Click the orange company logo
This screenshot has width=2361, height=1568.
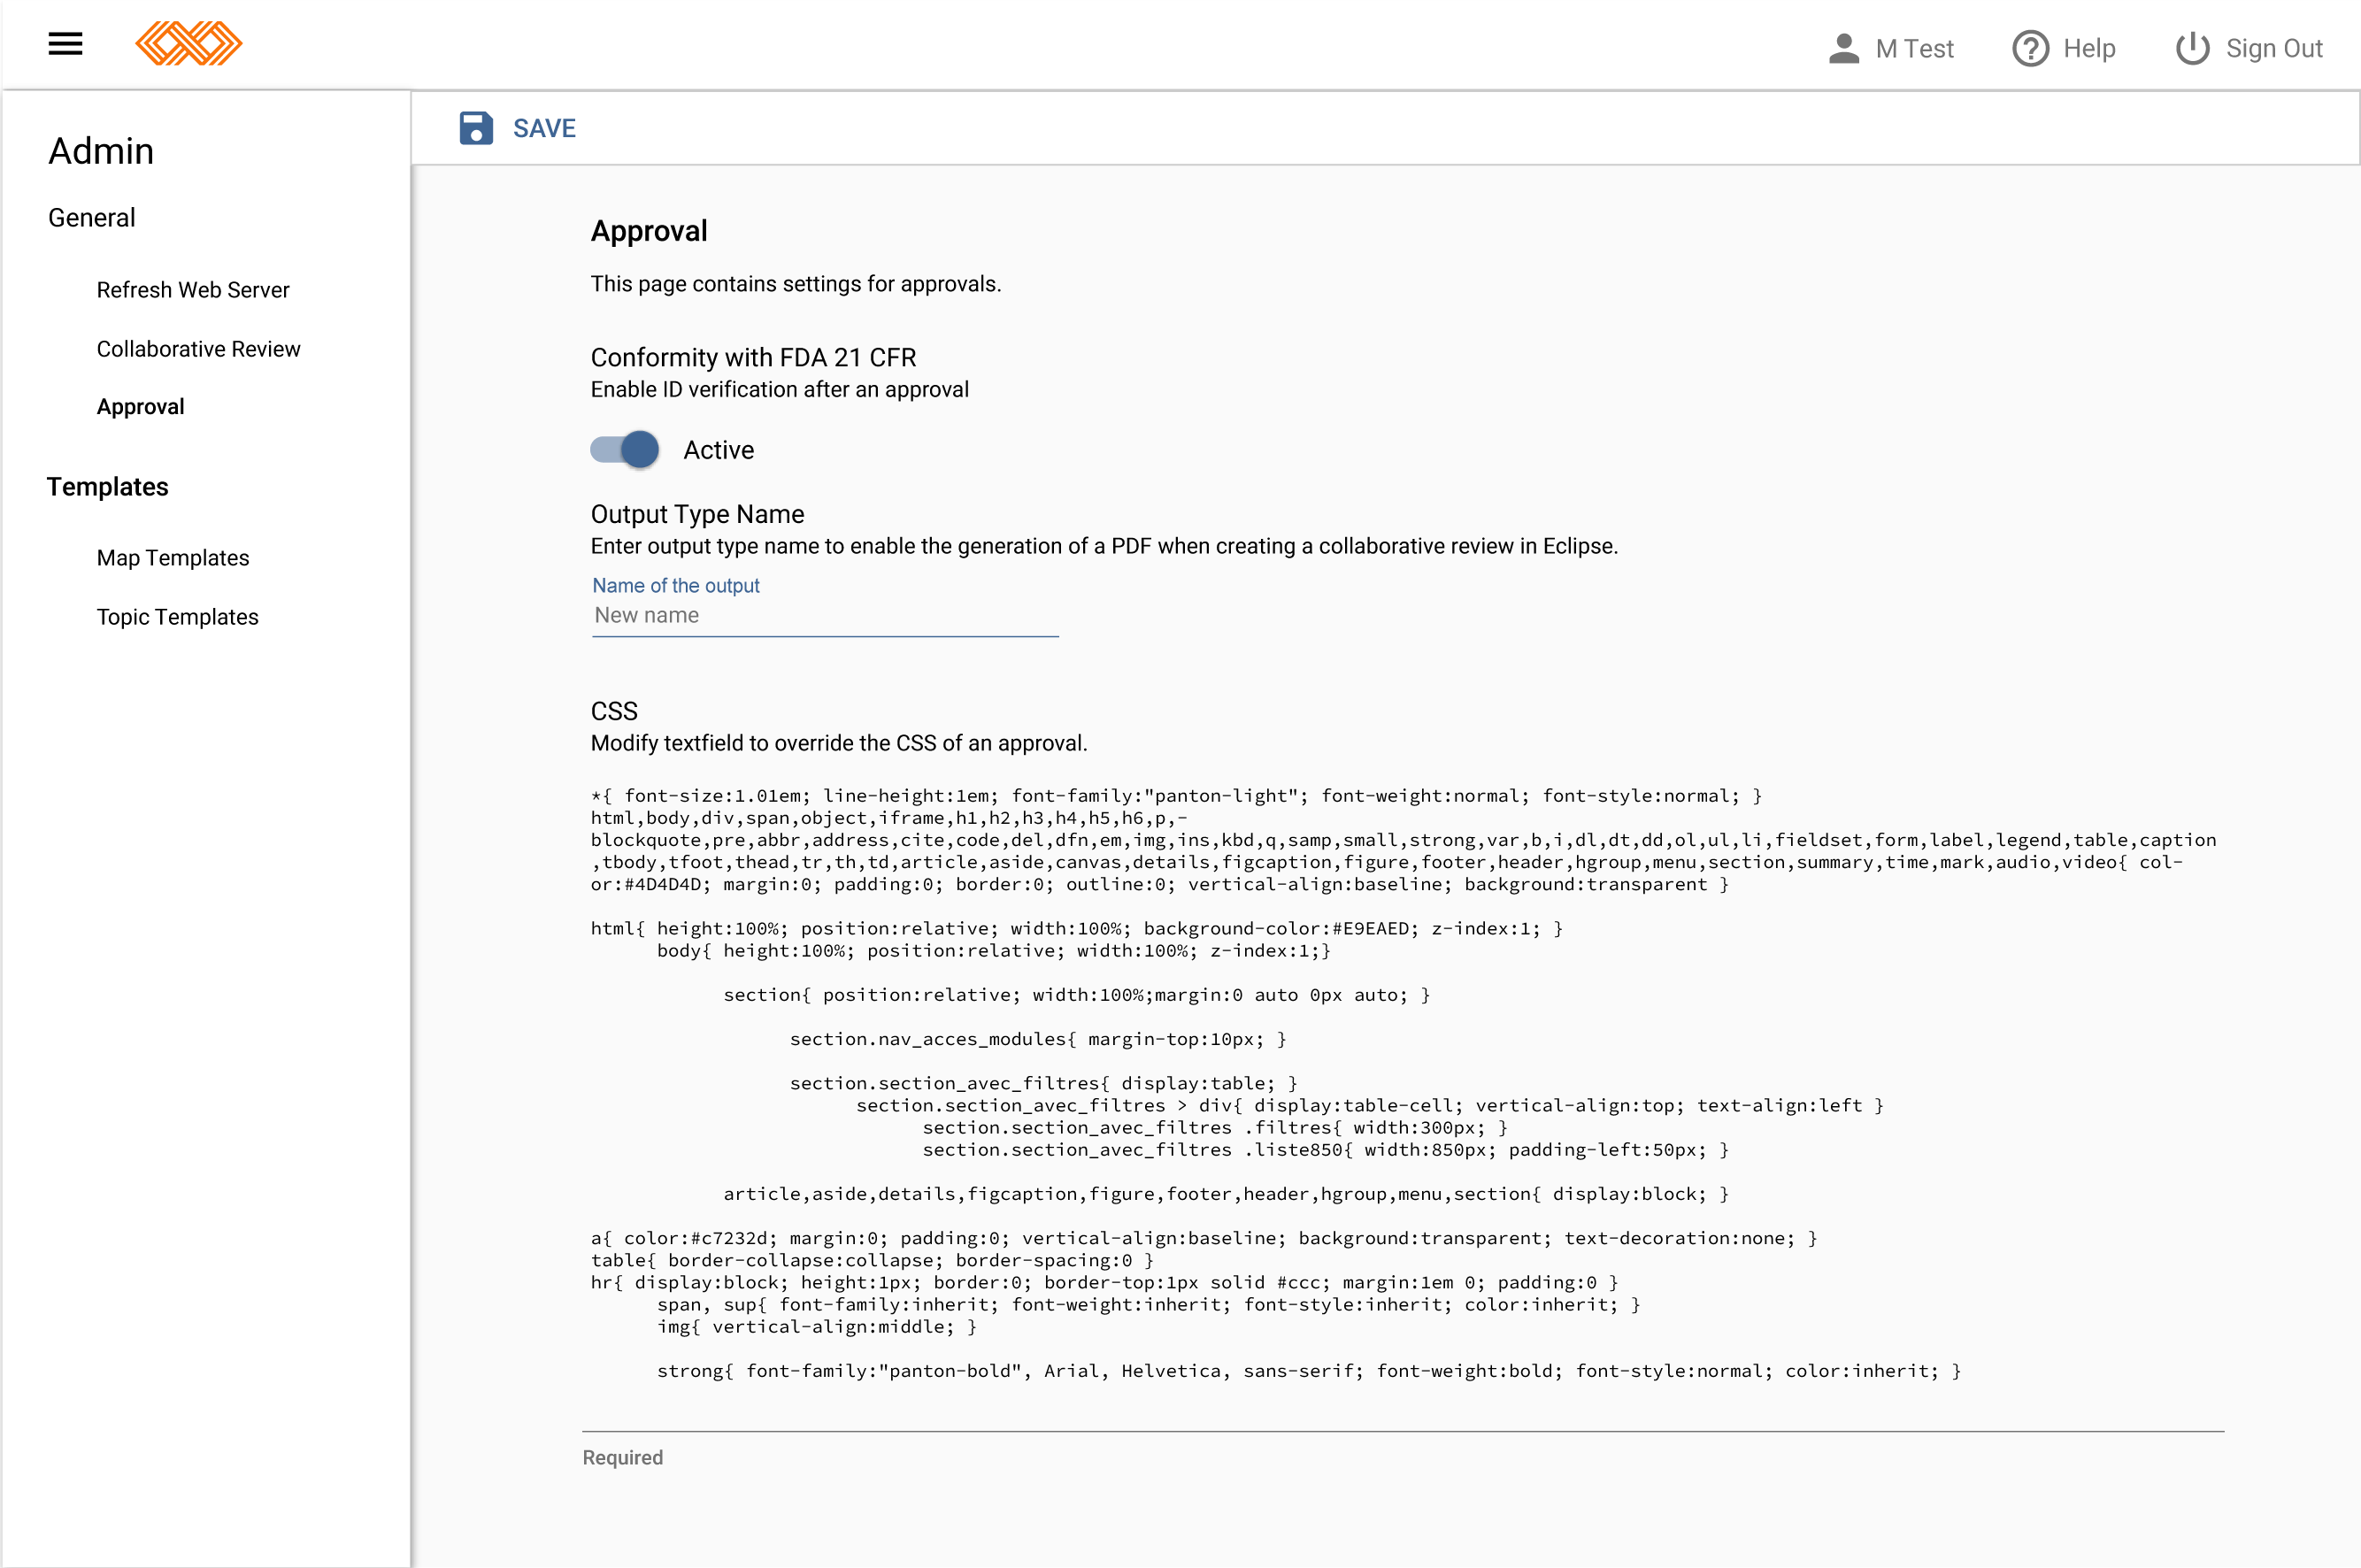pos(189,44)
